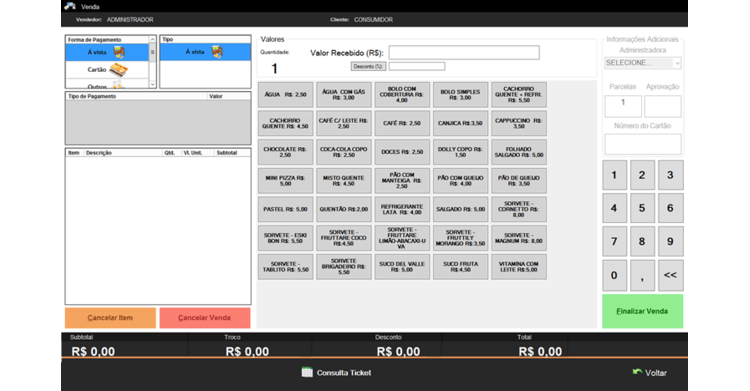Add ÁGUA R$ 2,50 product
The height and width of the screenshot is (391, 750).
[286, 95]
